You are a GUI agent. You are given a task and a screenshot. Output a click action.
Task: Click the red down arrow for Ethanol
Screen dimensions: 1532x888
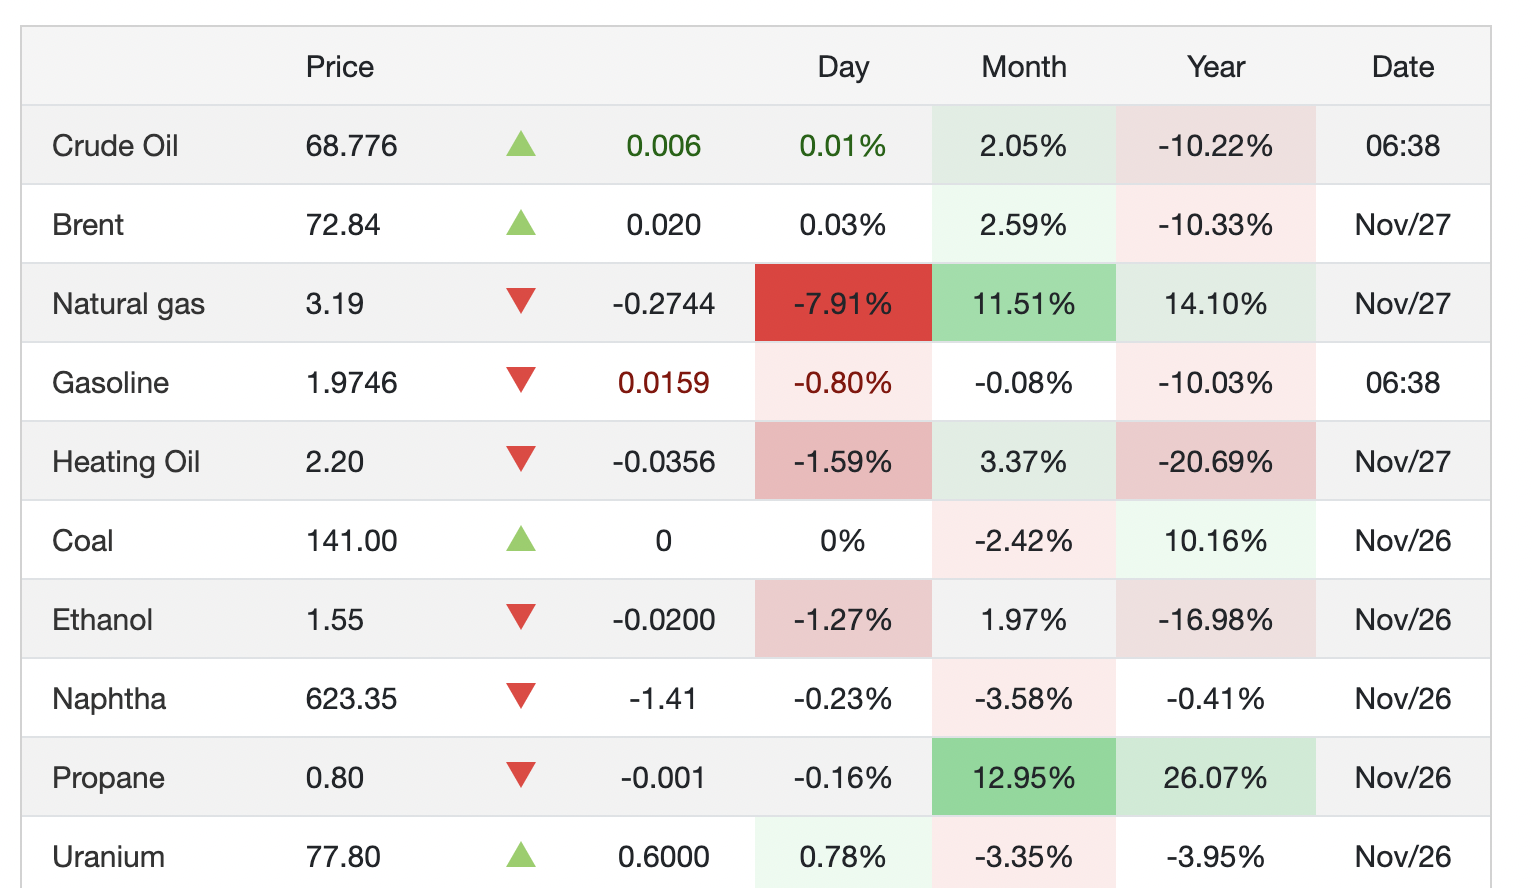click(521, 617)
